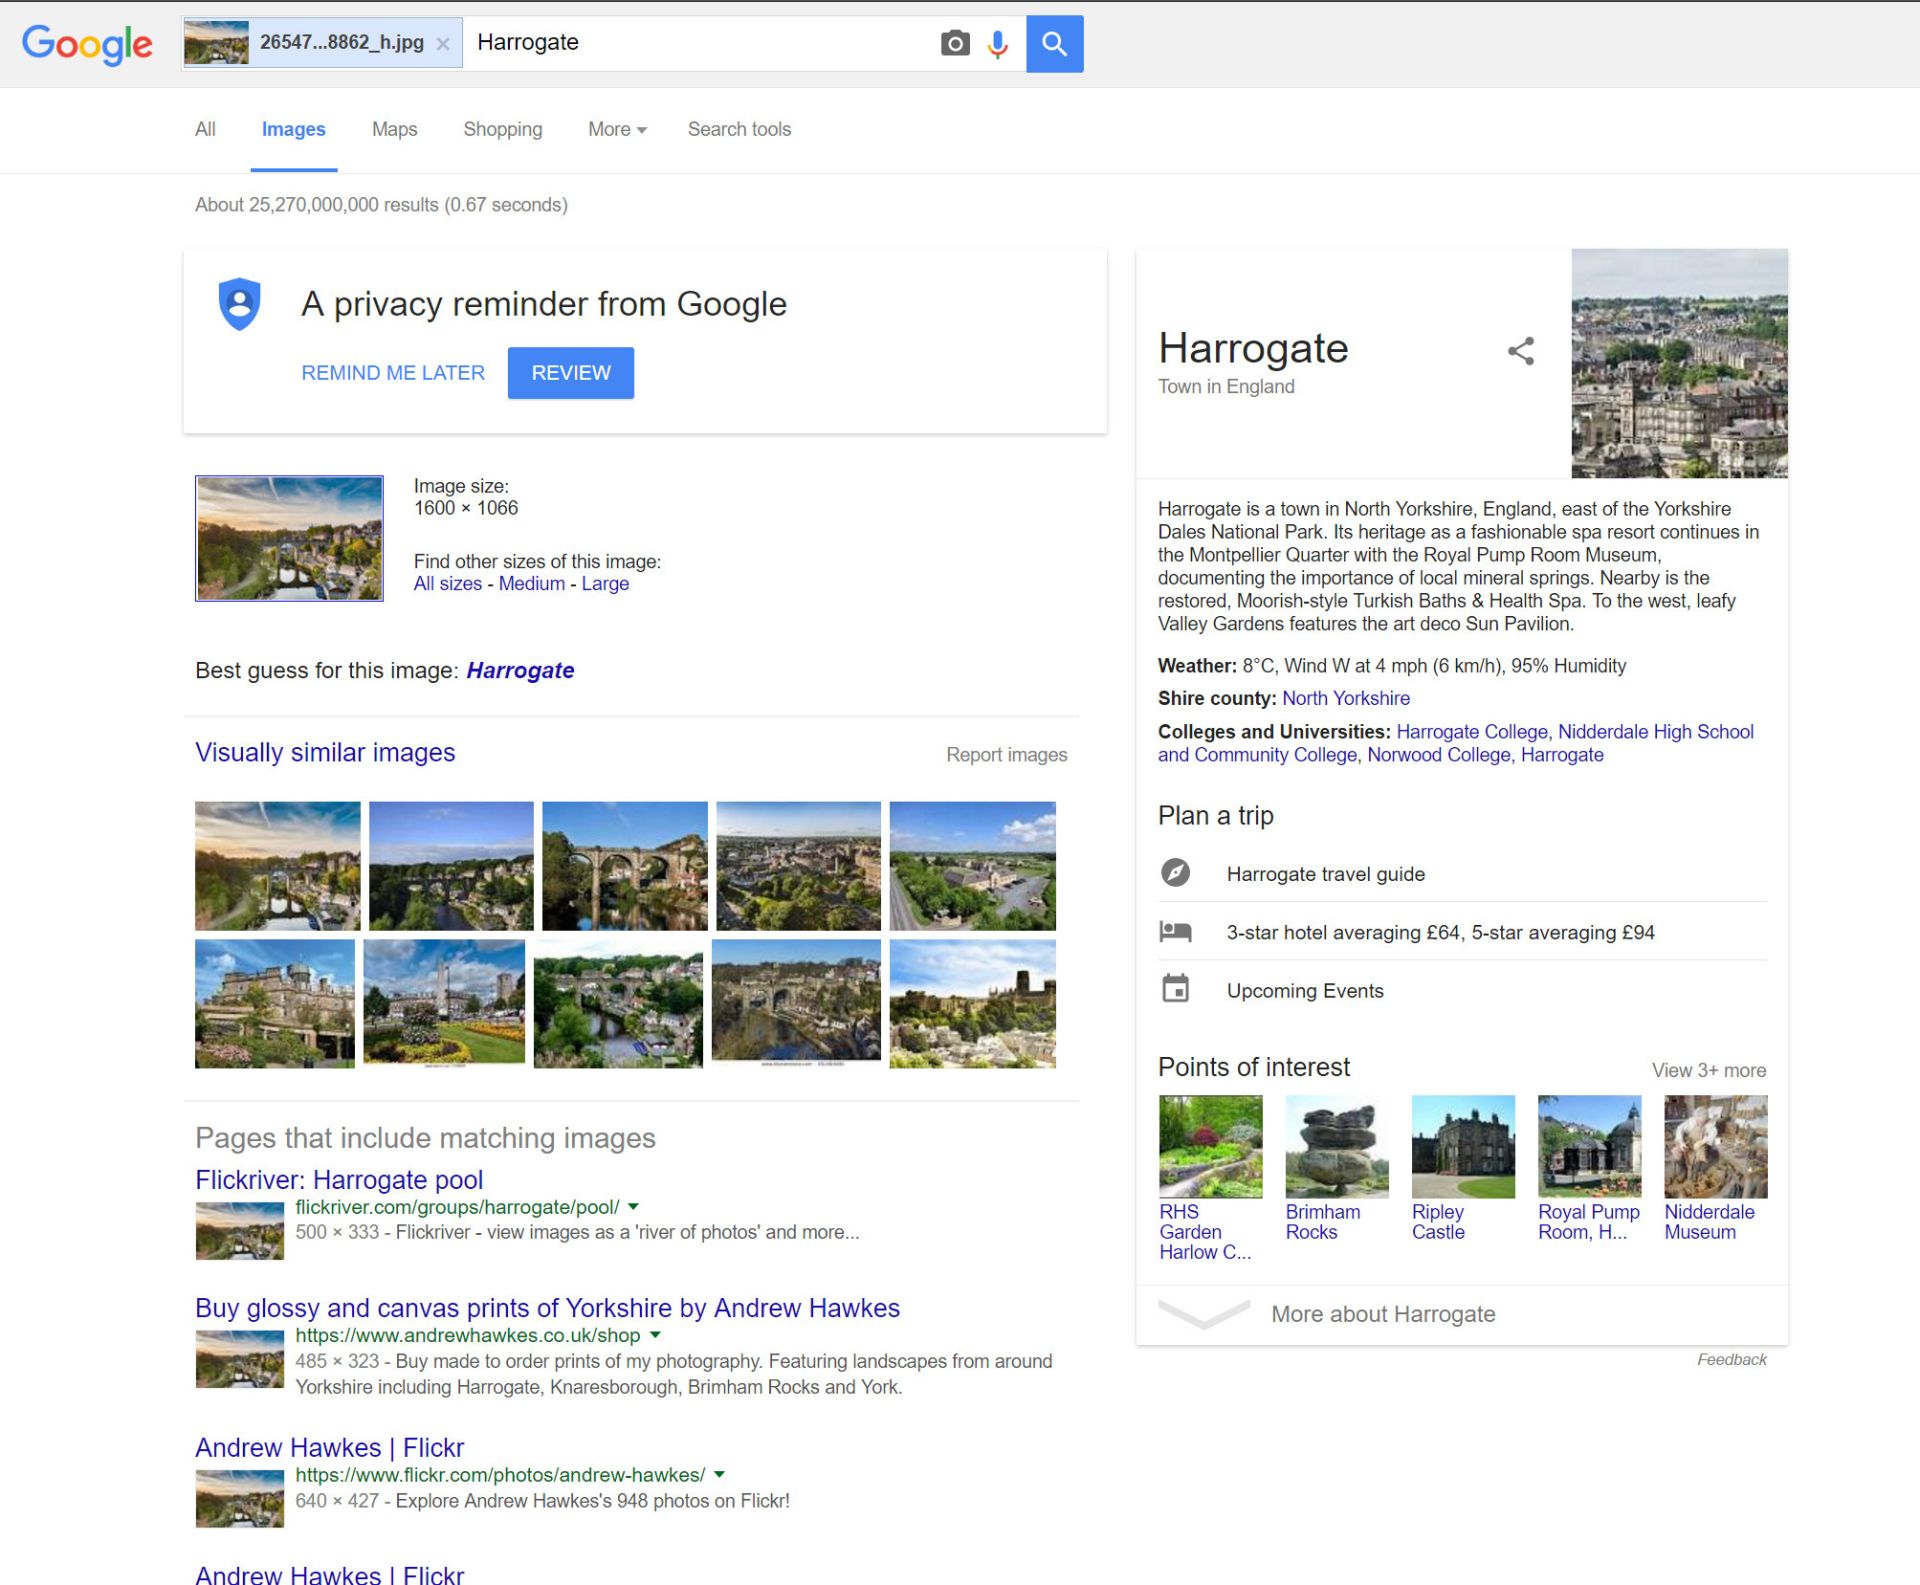
Task: Open similar image with colorful flower gardens
Action: [x=444, y=1002]
